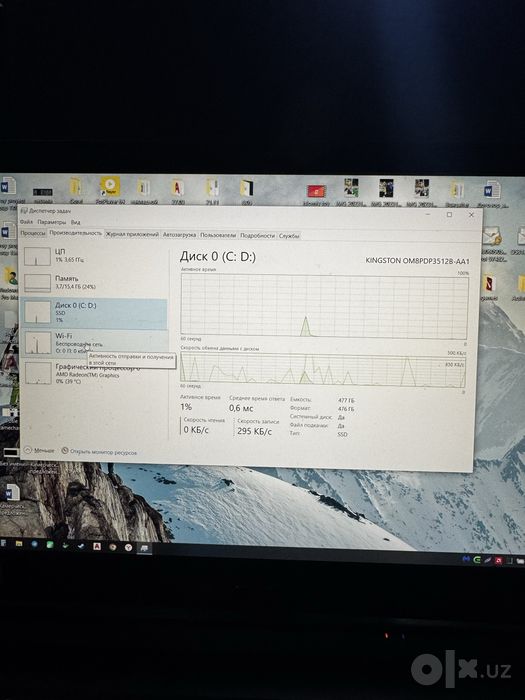Maximize the Task Manager window
Viewport: 525px width, 700px height.
coord(450,215)
